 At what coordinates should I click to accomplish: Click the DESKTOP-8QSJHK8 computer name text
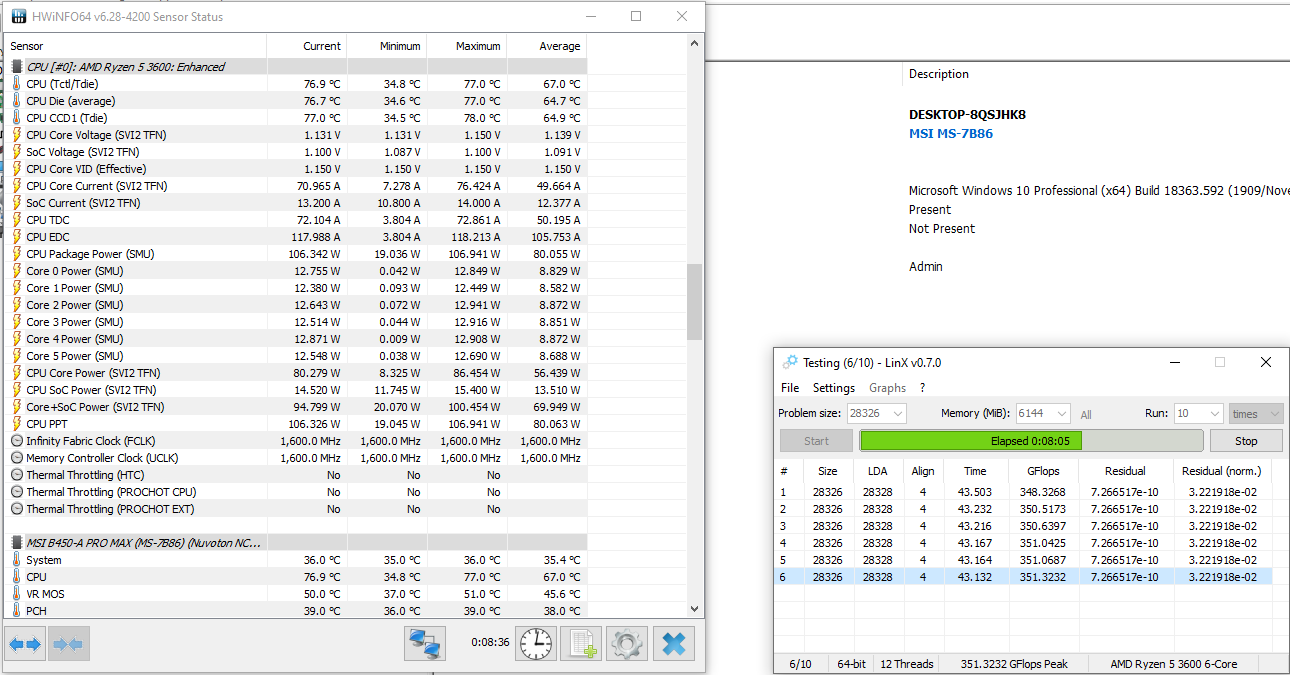pyautogui.click(x=967, y=114)
